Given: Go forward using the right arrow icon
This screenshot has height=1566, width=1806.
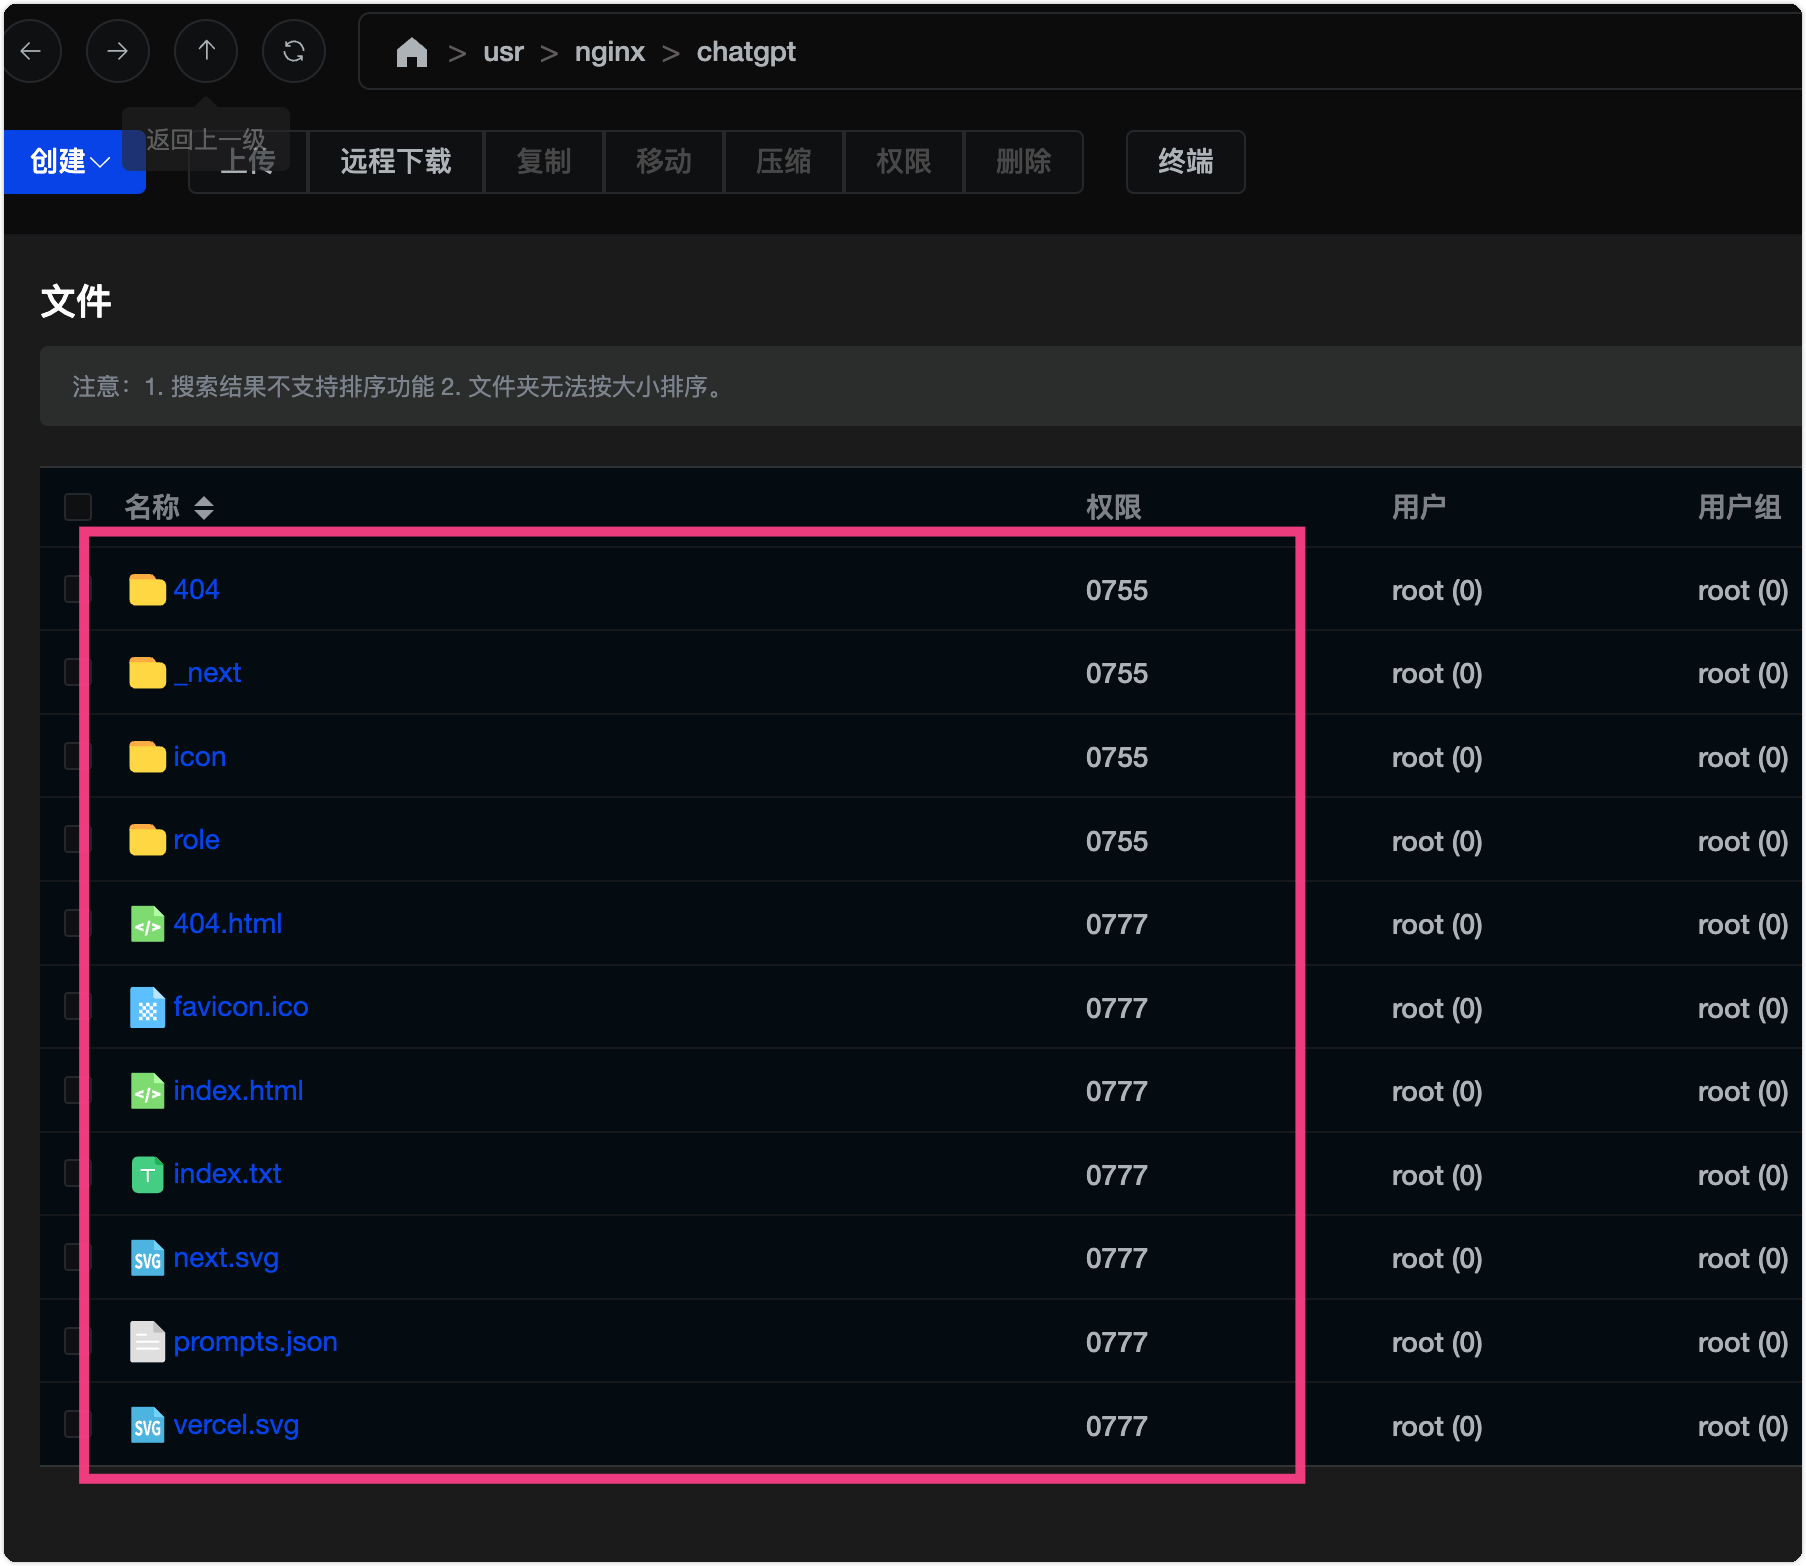Looking at the screenshot, I should [x=118, y=51].
